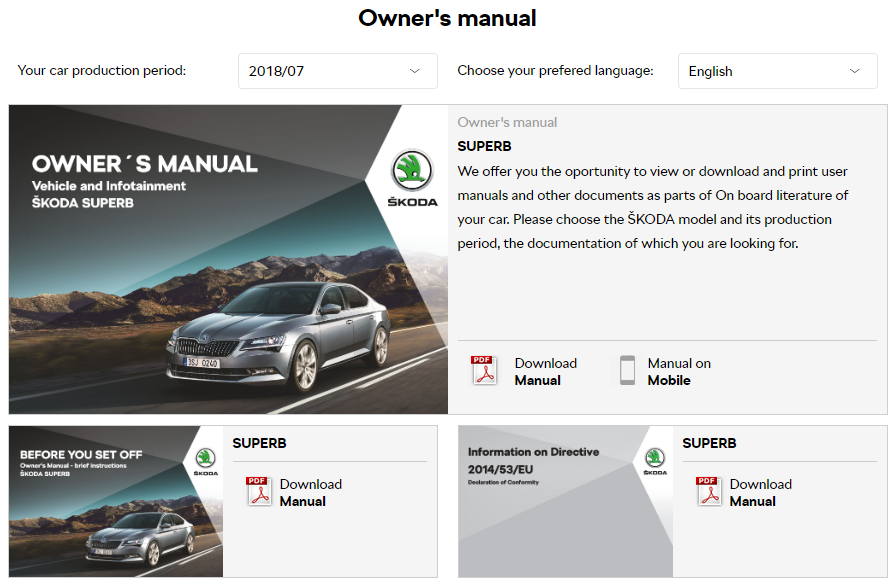The height and width of the screenshot is (585, 896).
Task: Download the Before You Set Off brief instructions manual
Action: tap(310, 492)
